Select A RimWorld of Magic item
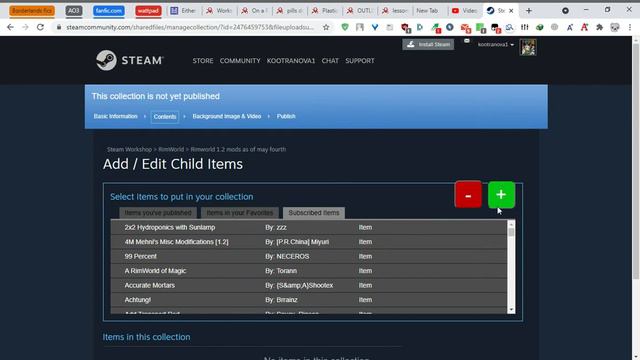The image size is (640, 360). pyautogui.click(x=309, y=271)
